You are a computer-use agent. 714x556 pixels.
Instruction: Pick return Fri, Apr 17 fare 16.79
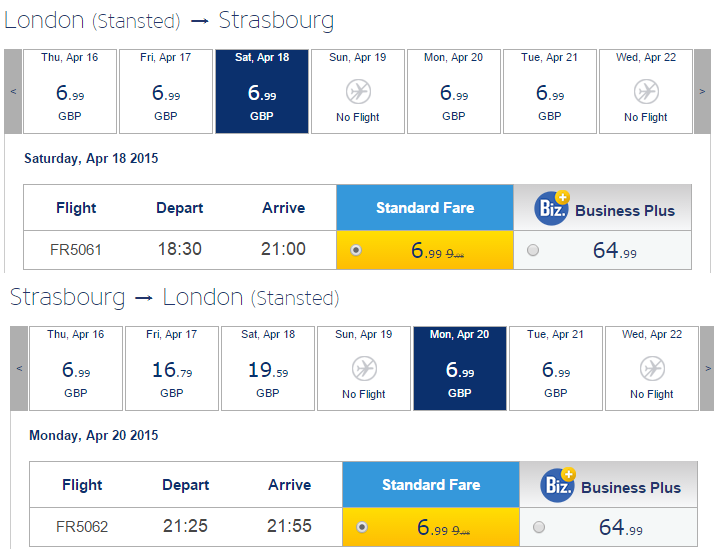point(172,368)
